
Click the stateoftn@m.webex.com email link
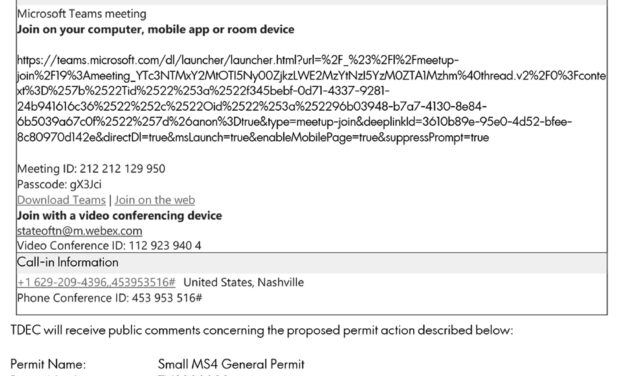80,231
